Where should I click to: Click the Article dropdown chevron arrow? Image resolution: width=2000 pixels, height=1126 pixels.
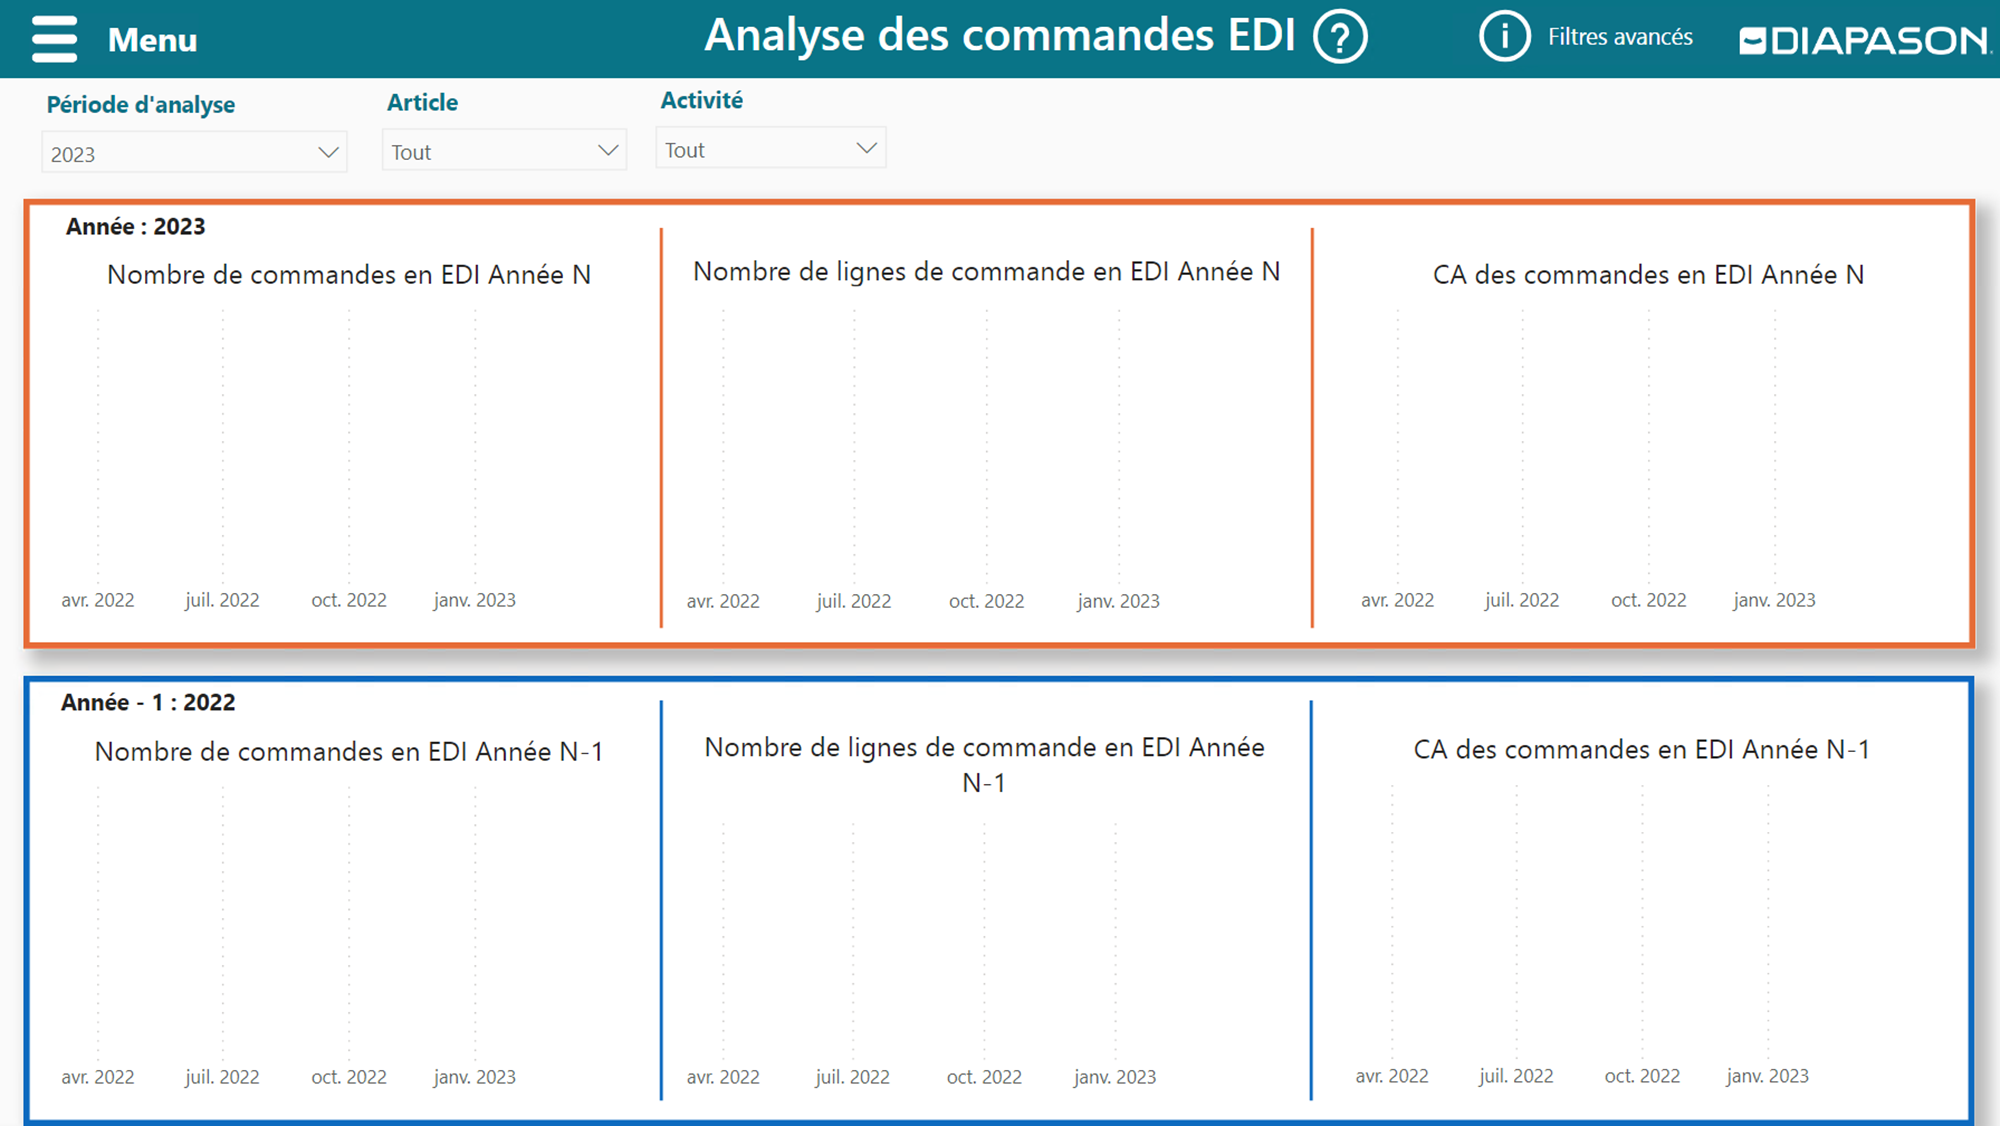607,151
